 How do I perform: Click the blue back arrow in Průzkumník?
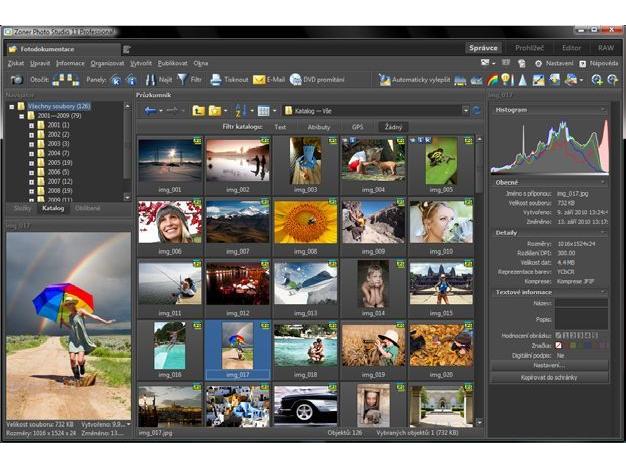pos(151,111)
